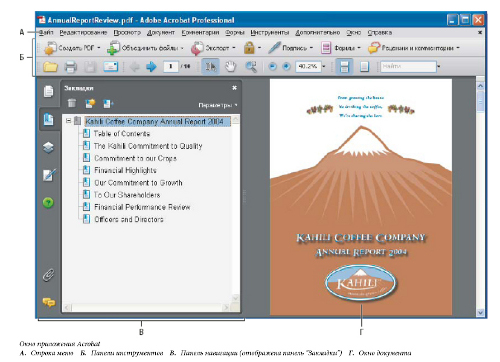This screenshot has height=362, width=500.
Task: Open the zoom percentage dropdown arrow
Action: tap(324, 66)
